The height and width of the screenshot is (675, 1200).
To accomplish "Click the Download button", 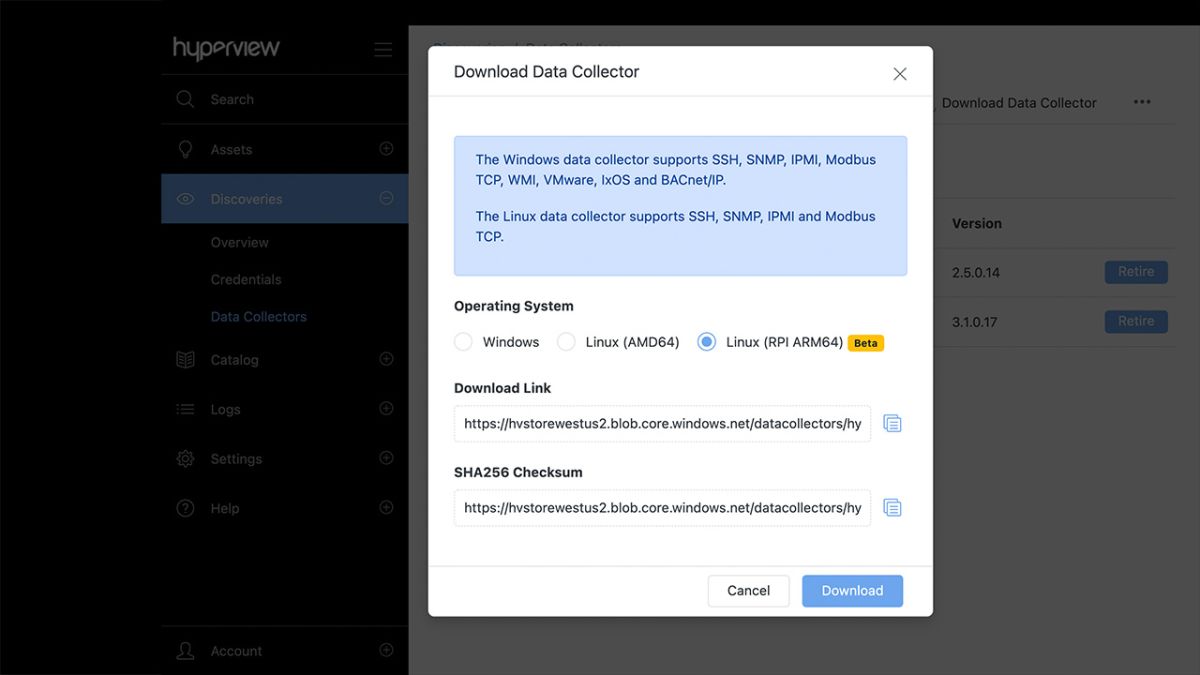I will click(852, 590).
